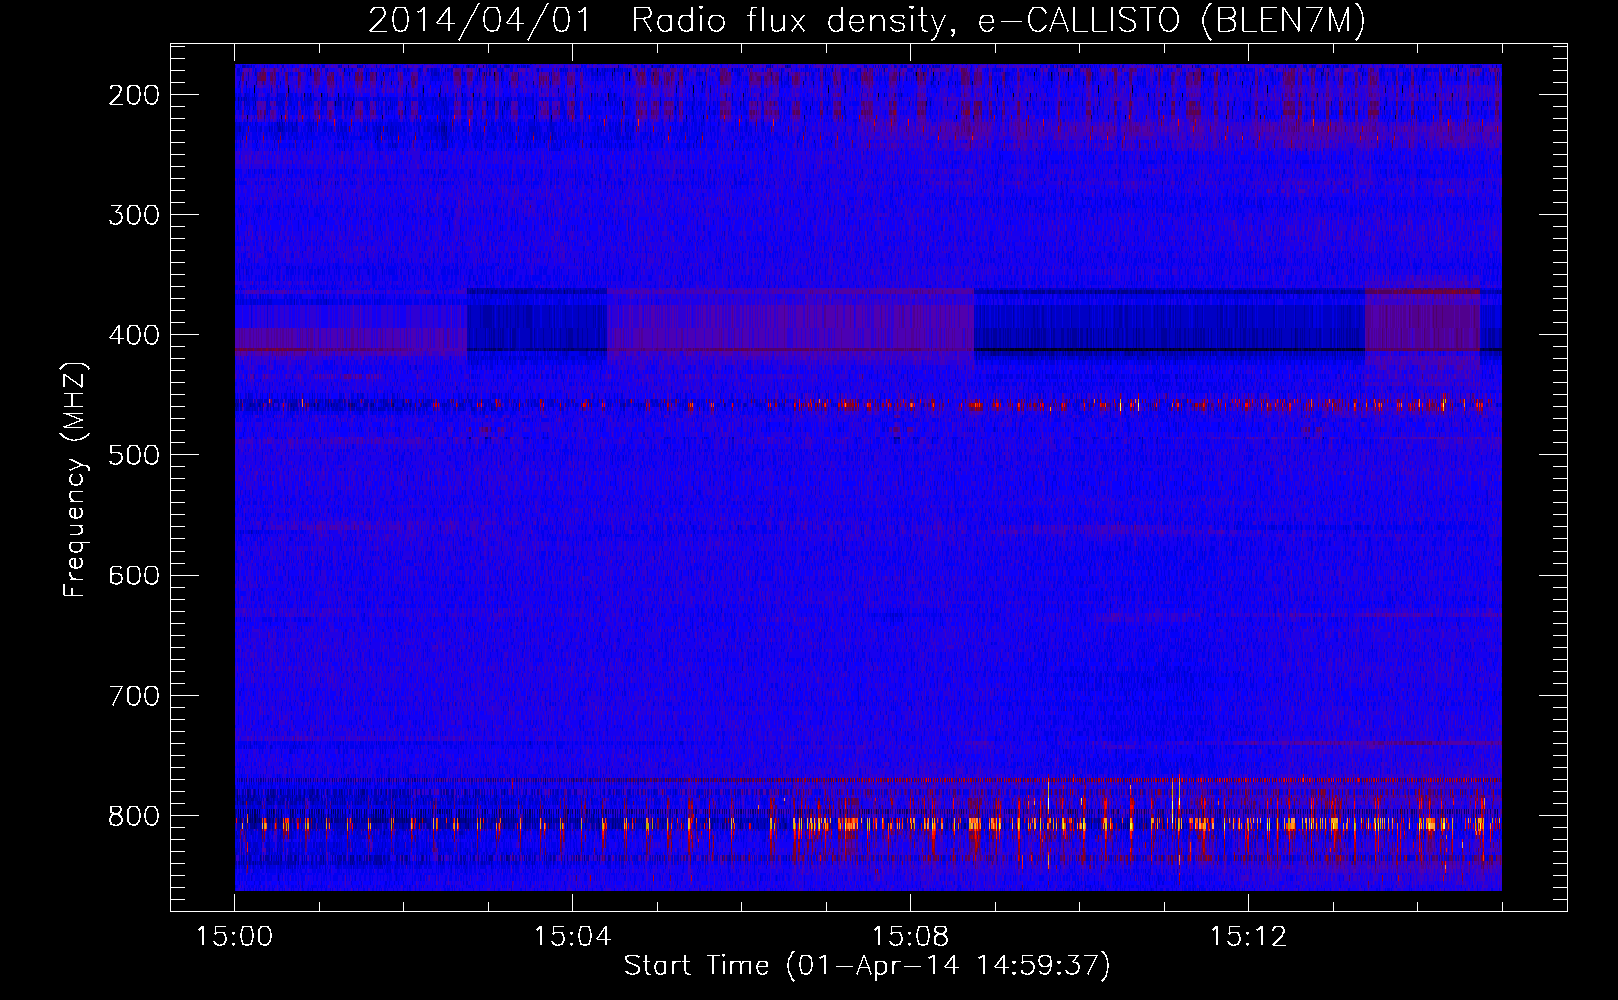Click the 'Frequency (MHZ)' axis label
Image resolution: width=1618 pixels, height=1000 pixels.
coord(76,479)
